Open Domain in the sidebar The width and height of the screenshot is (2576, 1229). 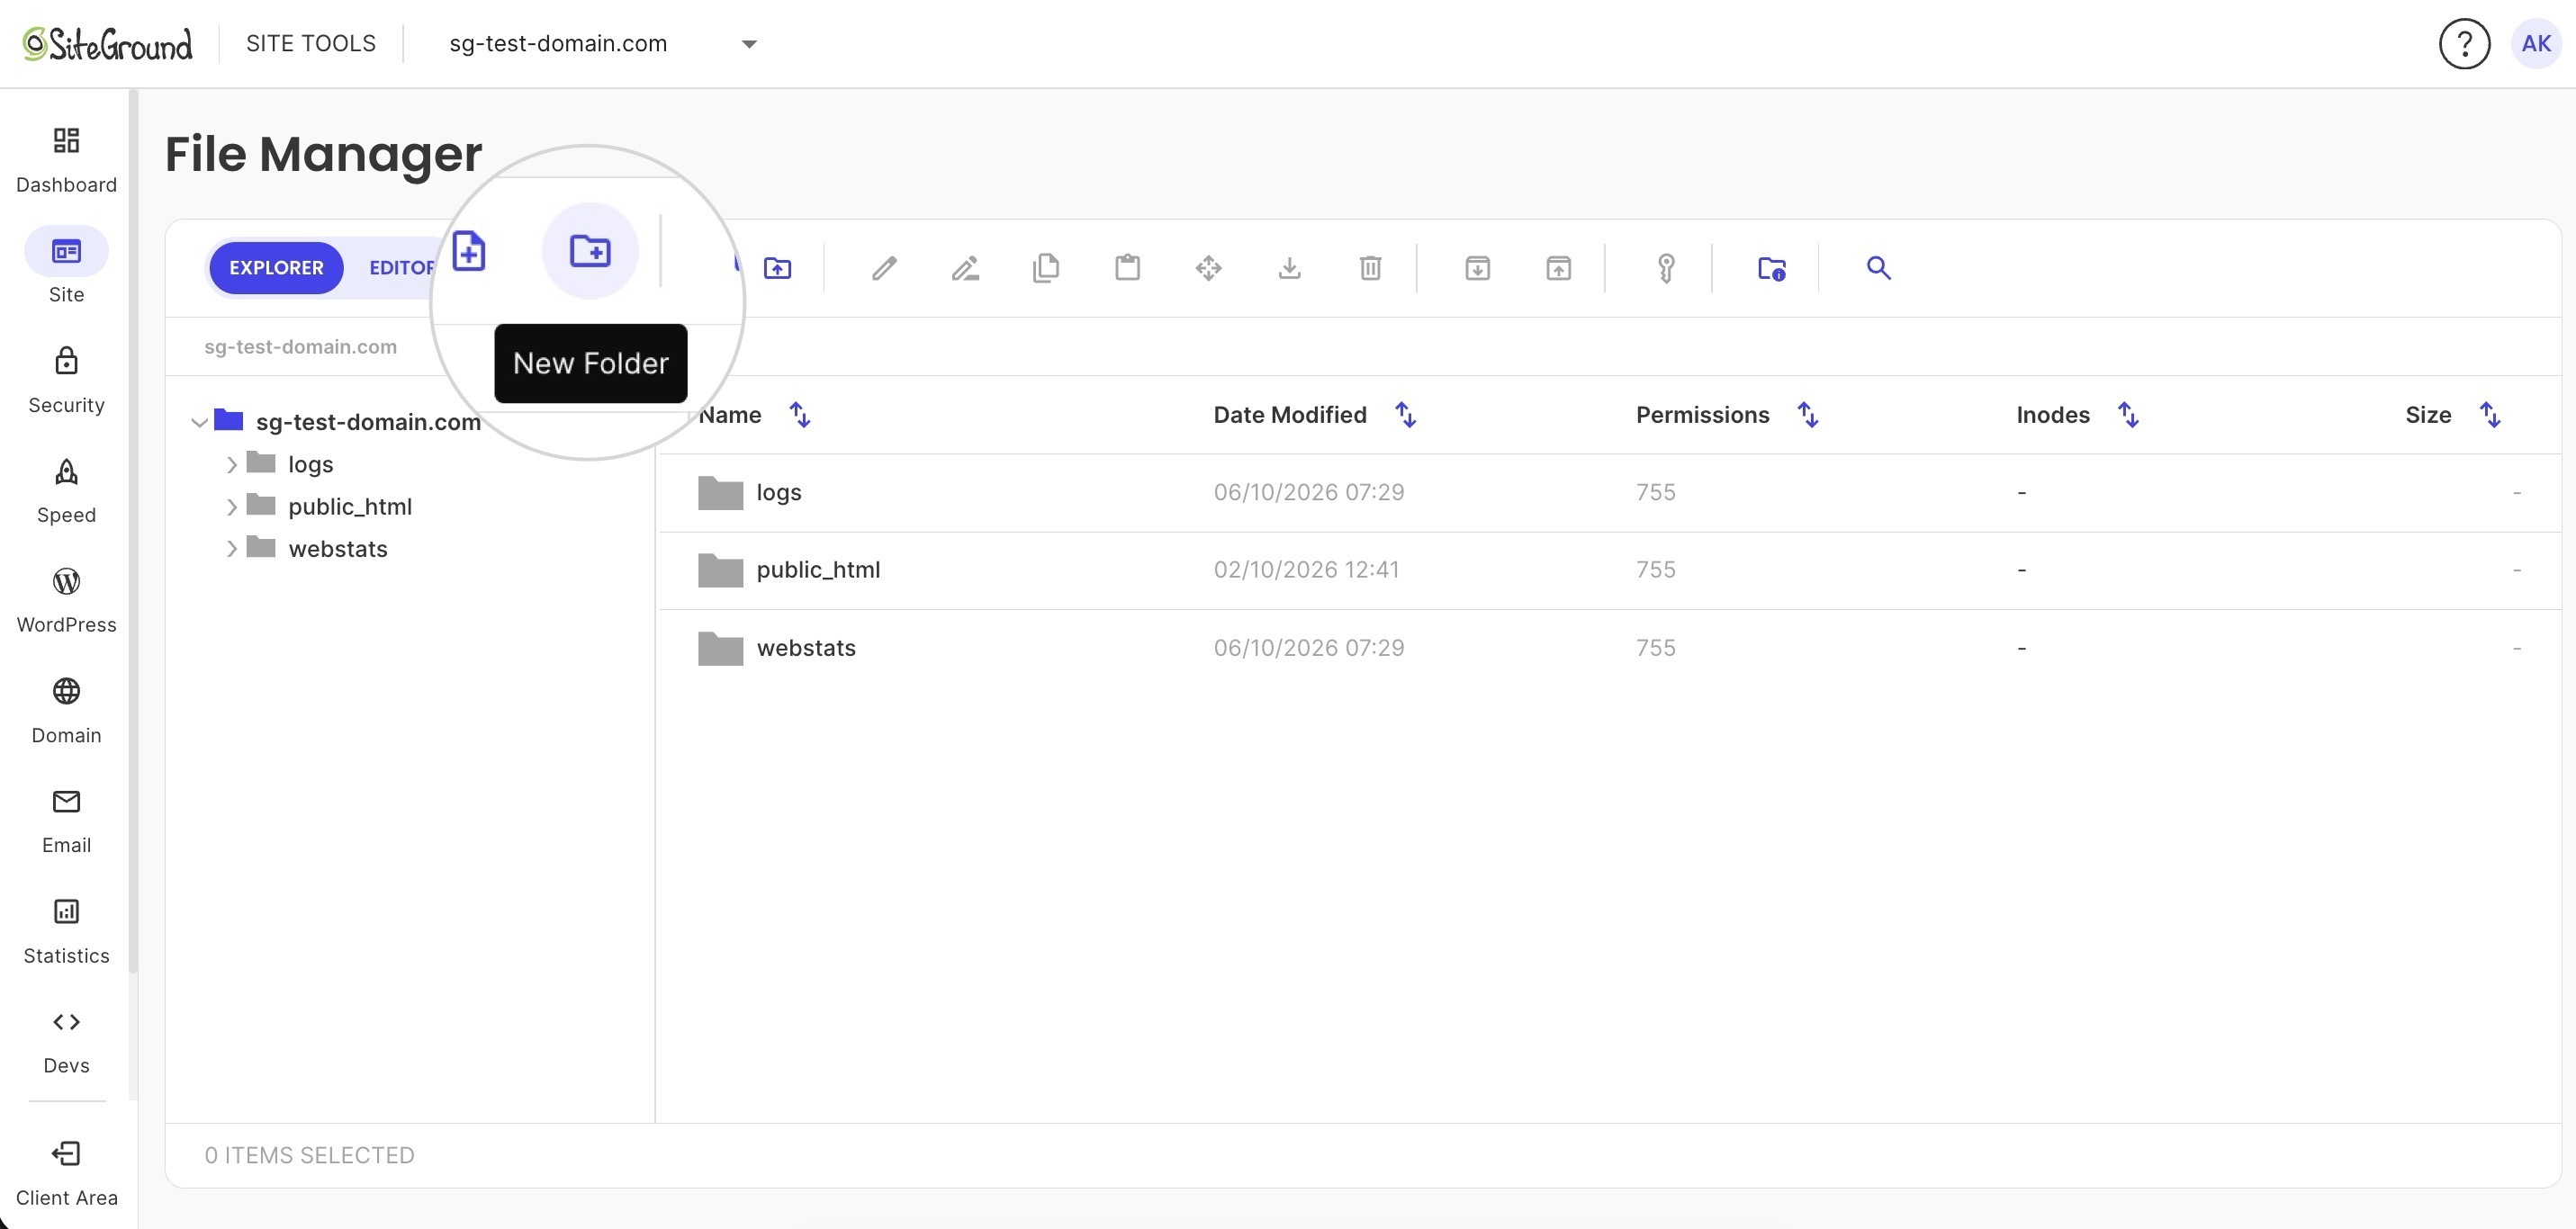click(x=66, y=711)
